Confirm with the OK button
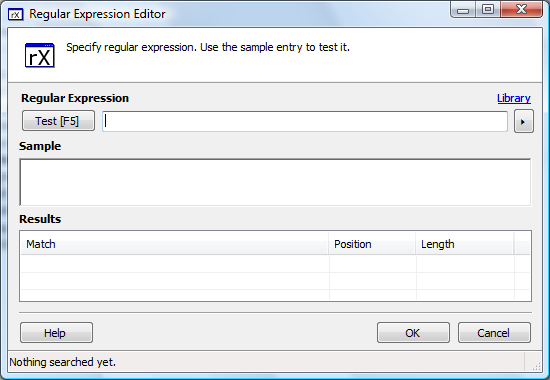 [x=413, y=333]
